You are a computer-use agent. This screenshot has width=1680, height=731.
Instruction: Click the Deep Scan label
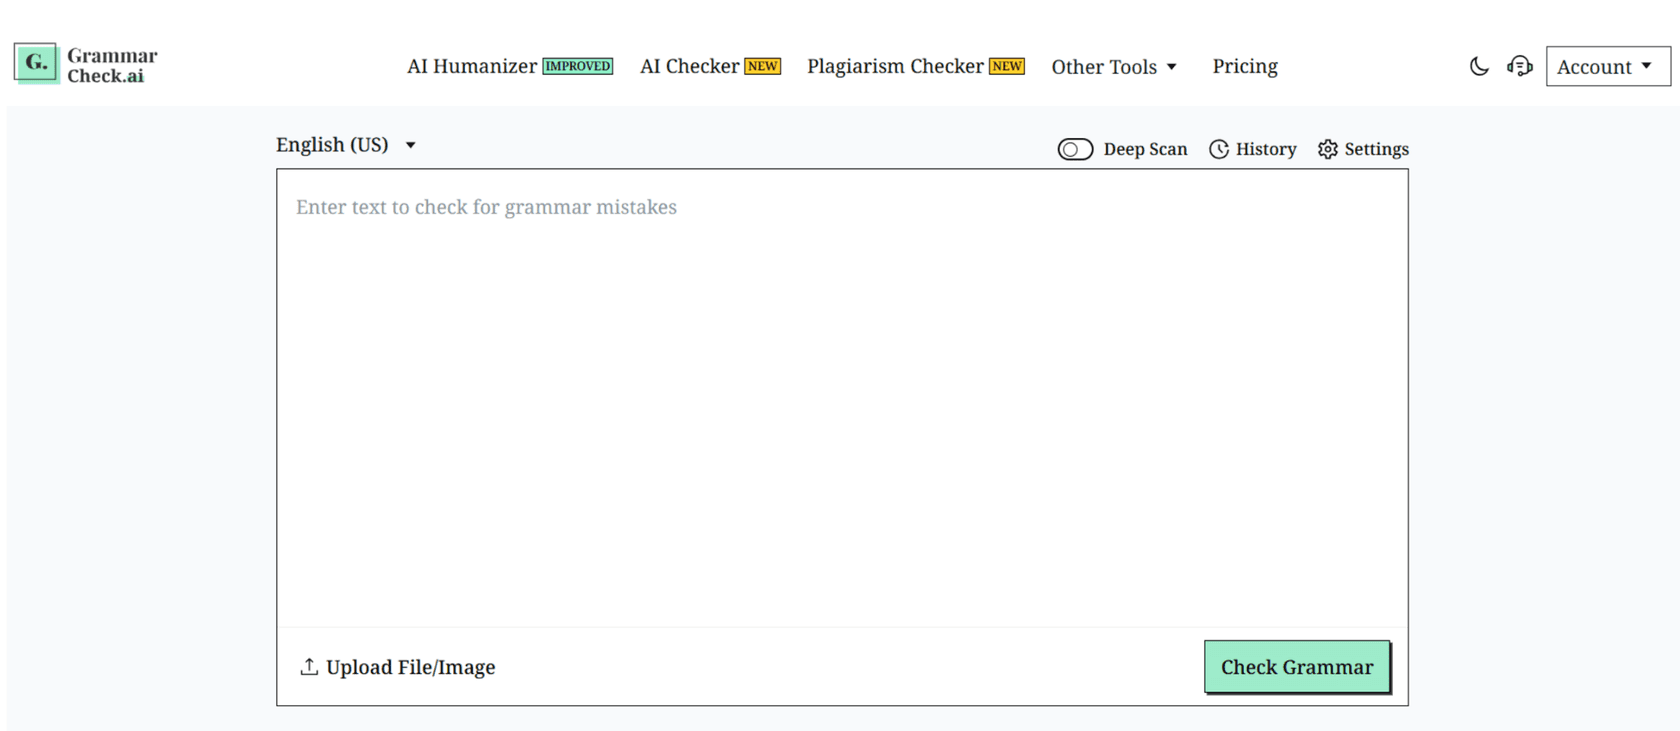[1145, 149]
